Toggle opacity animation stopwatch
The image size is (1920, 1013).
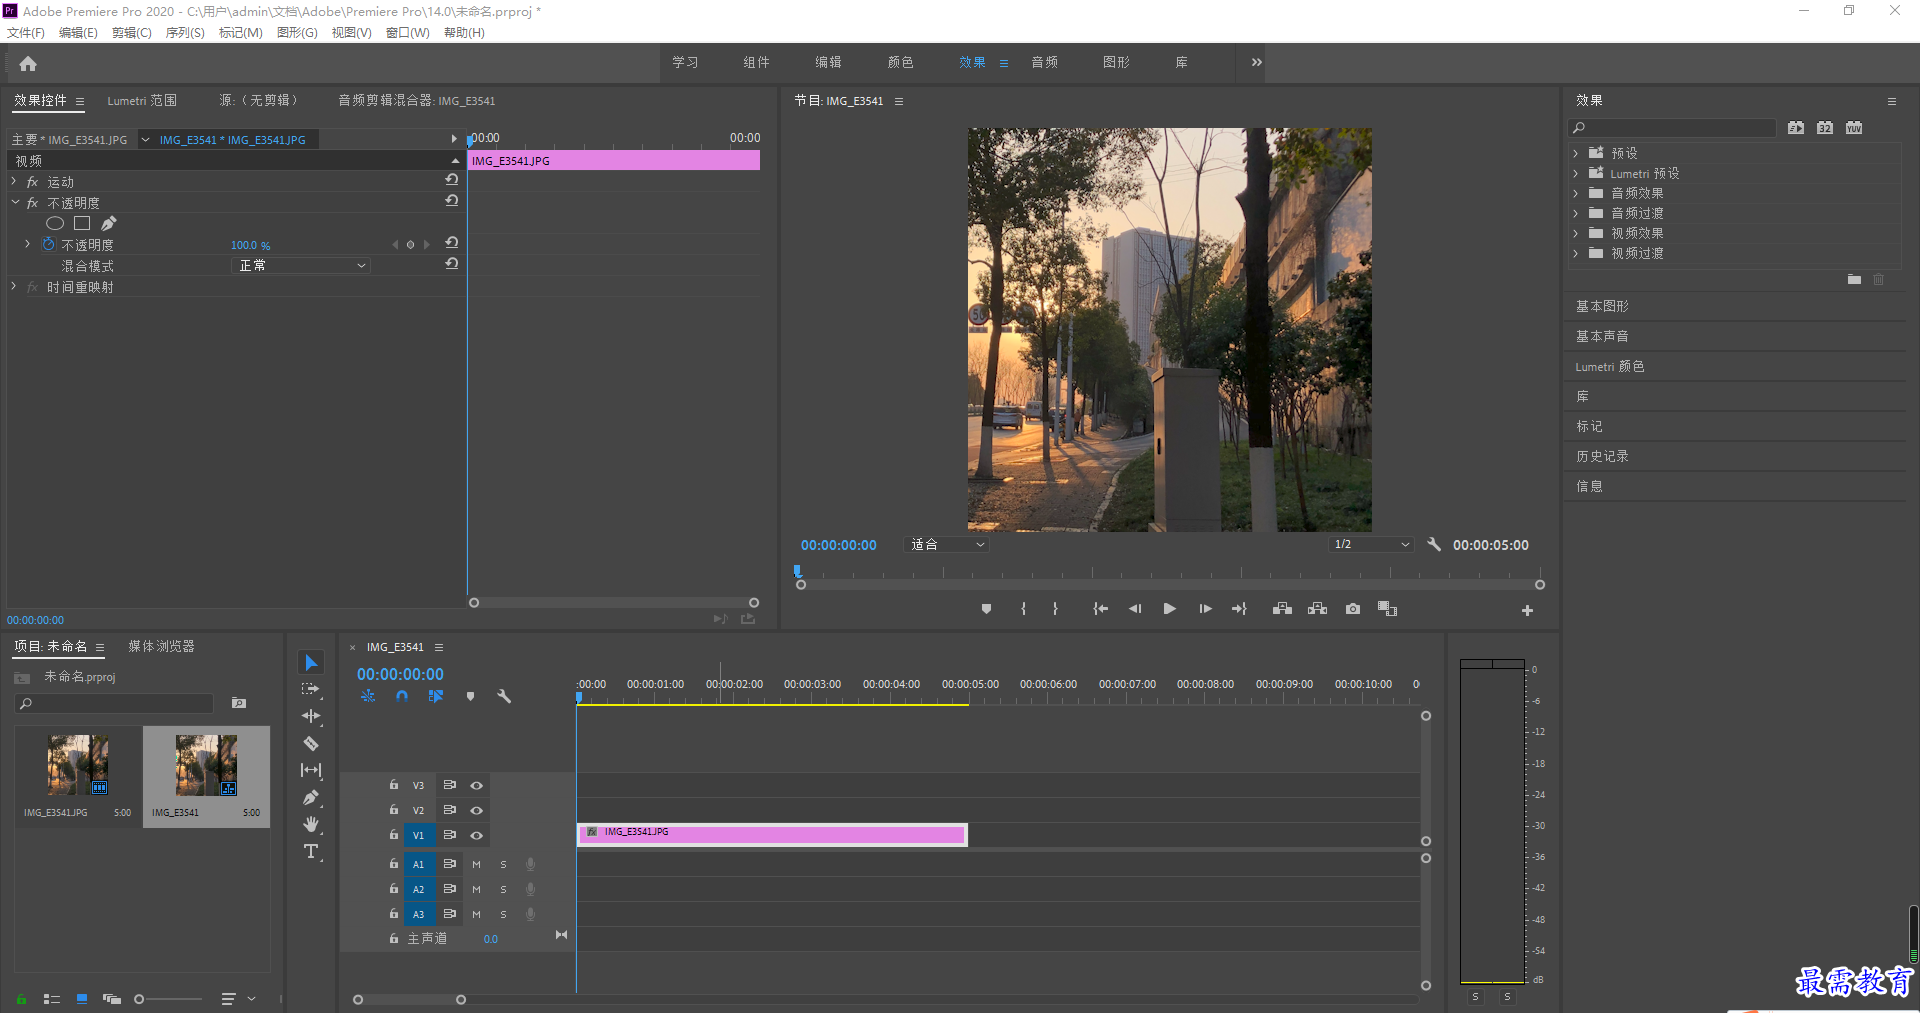tap(48, 244)
